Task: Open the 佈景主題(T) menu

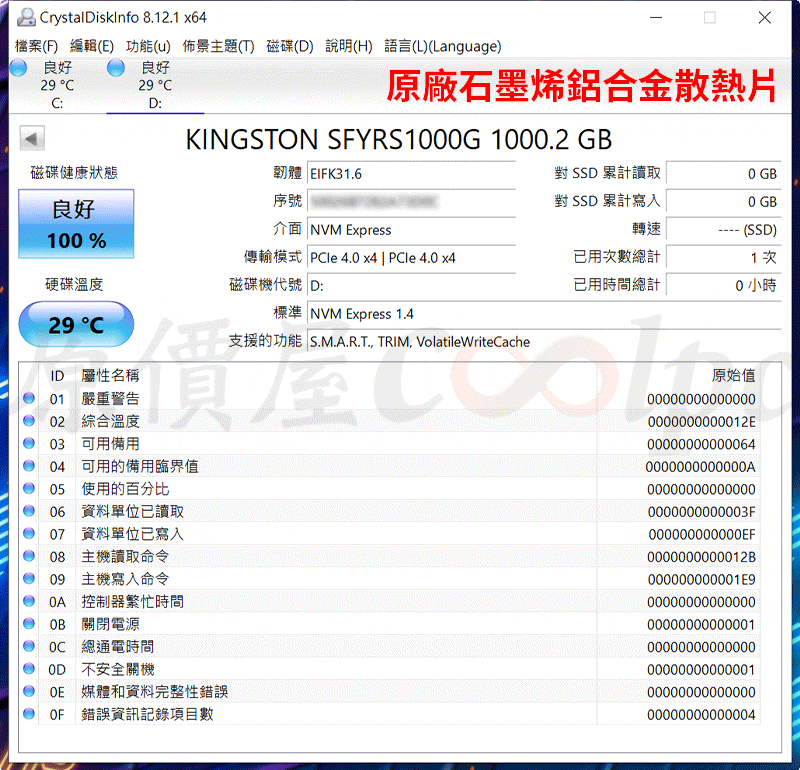Action: 218,46
